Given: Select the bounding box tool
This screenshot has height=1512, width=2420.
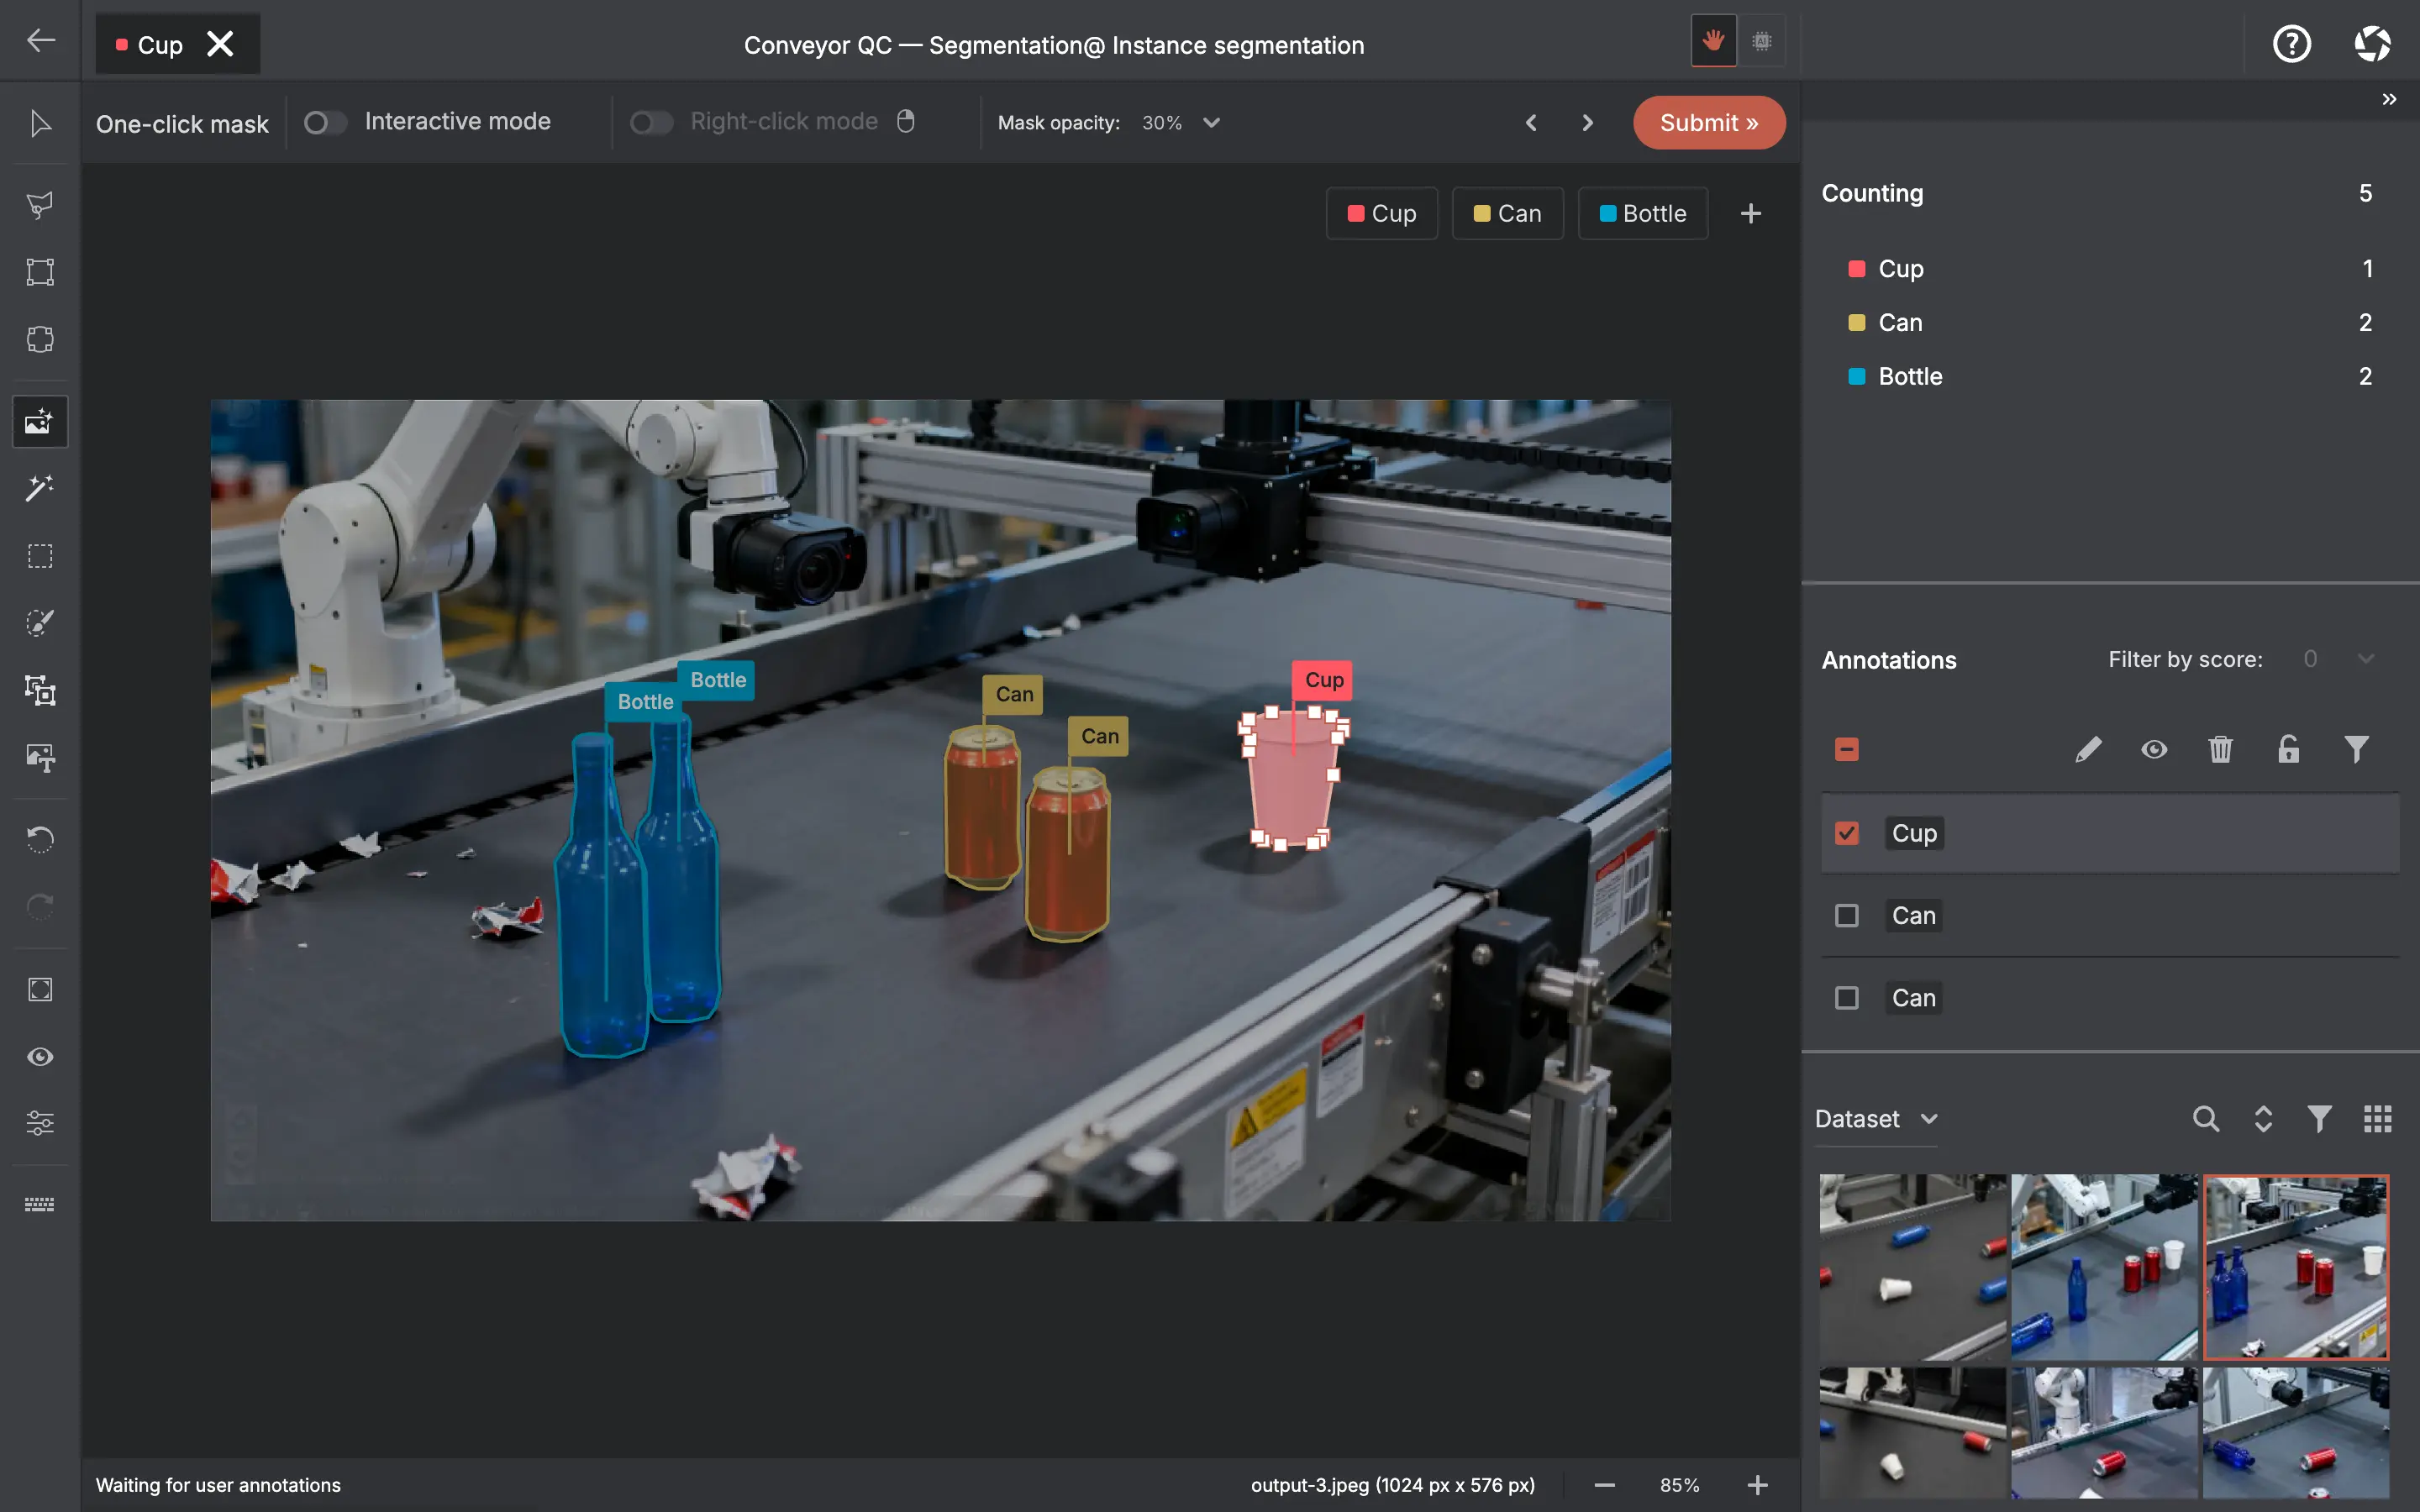Looking at the screenshot, I should 40,272.
